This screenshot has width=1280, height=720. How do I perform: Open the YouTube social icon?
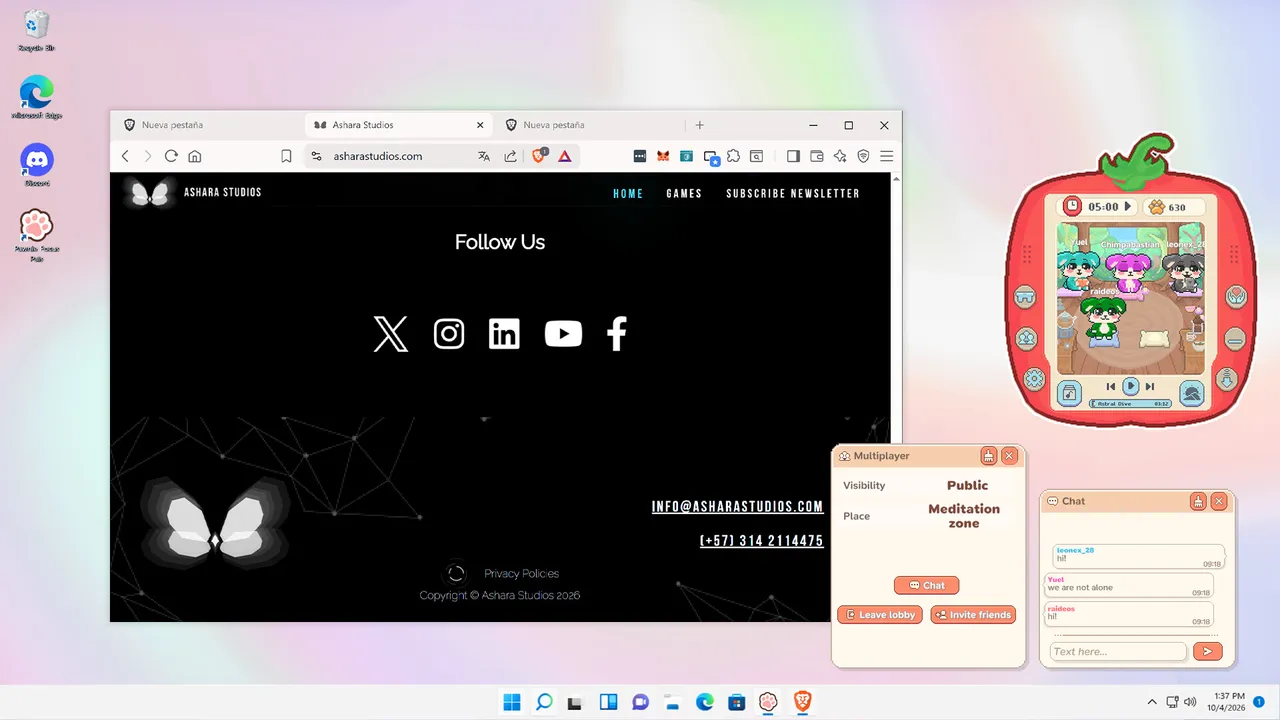click(563, 334)
